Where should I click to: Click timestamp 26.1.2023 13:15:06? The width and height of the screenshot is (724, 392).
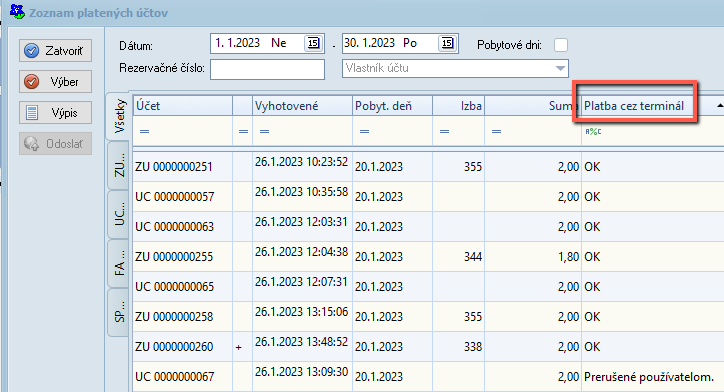[301, 312]
